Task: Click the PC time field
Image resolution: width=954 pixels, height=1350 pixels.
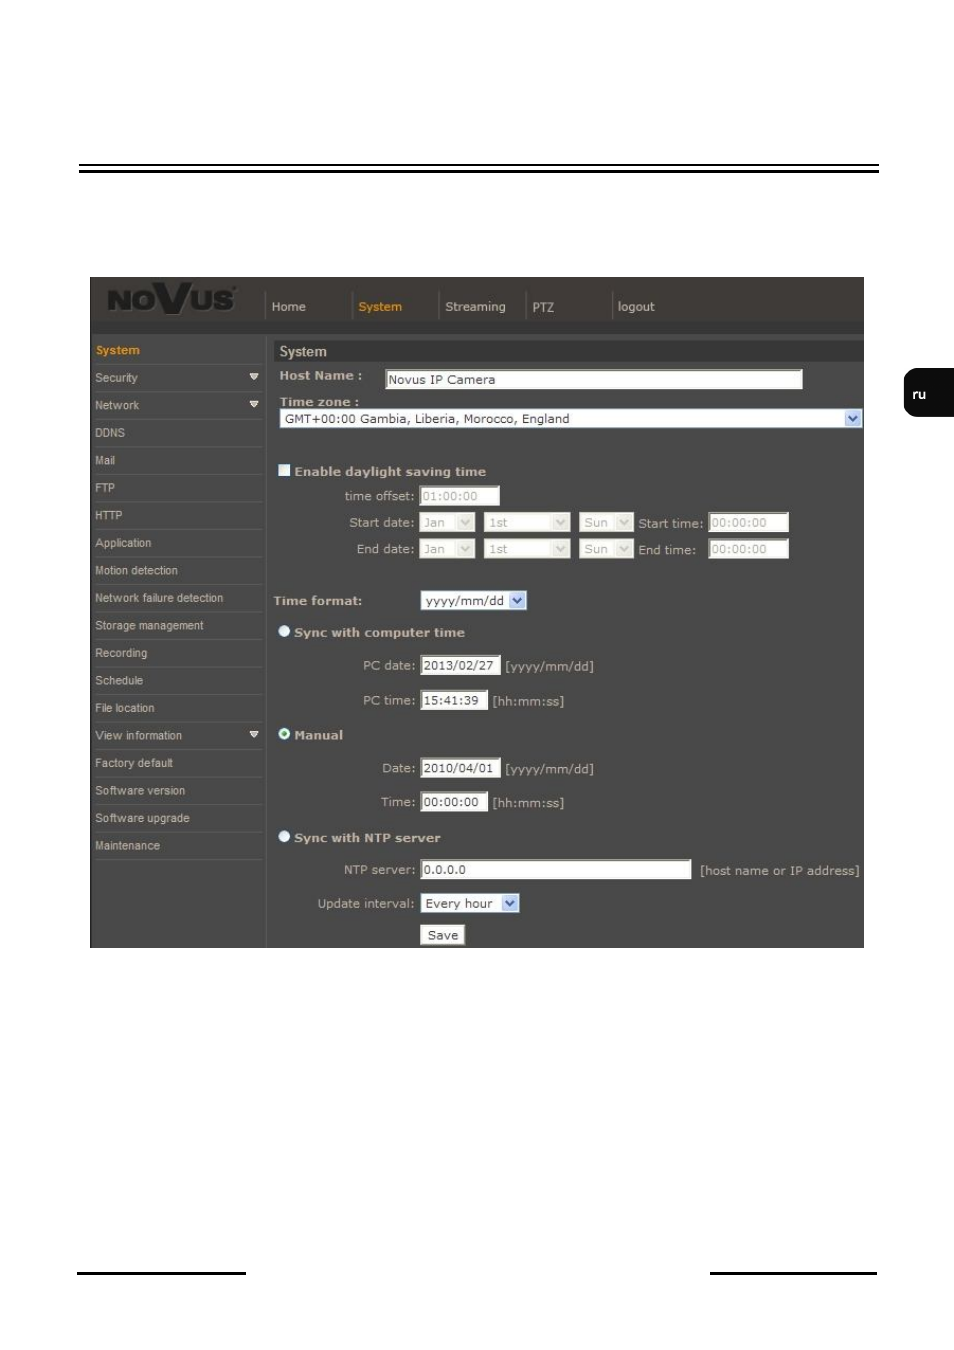Action: click(454, 700)
